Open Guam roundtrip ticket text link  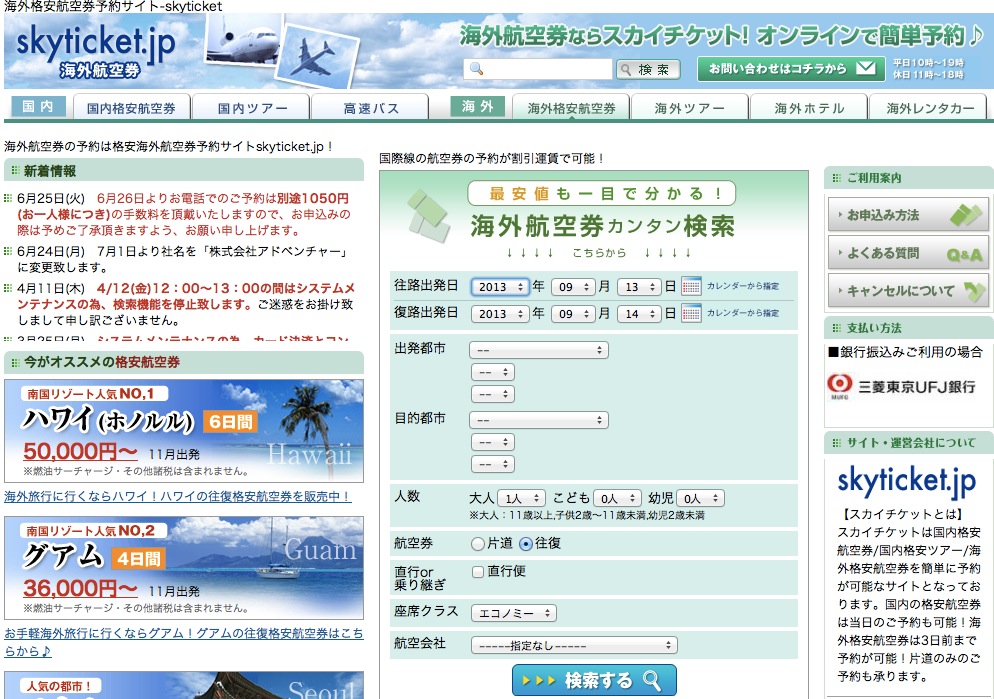pyautogui.click(x=184, y=641)
